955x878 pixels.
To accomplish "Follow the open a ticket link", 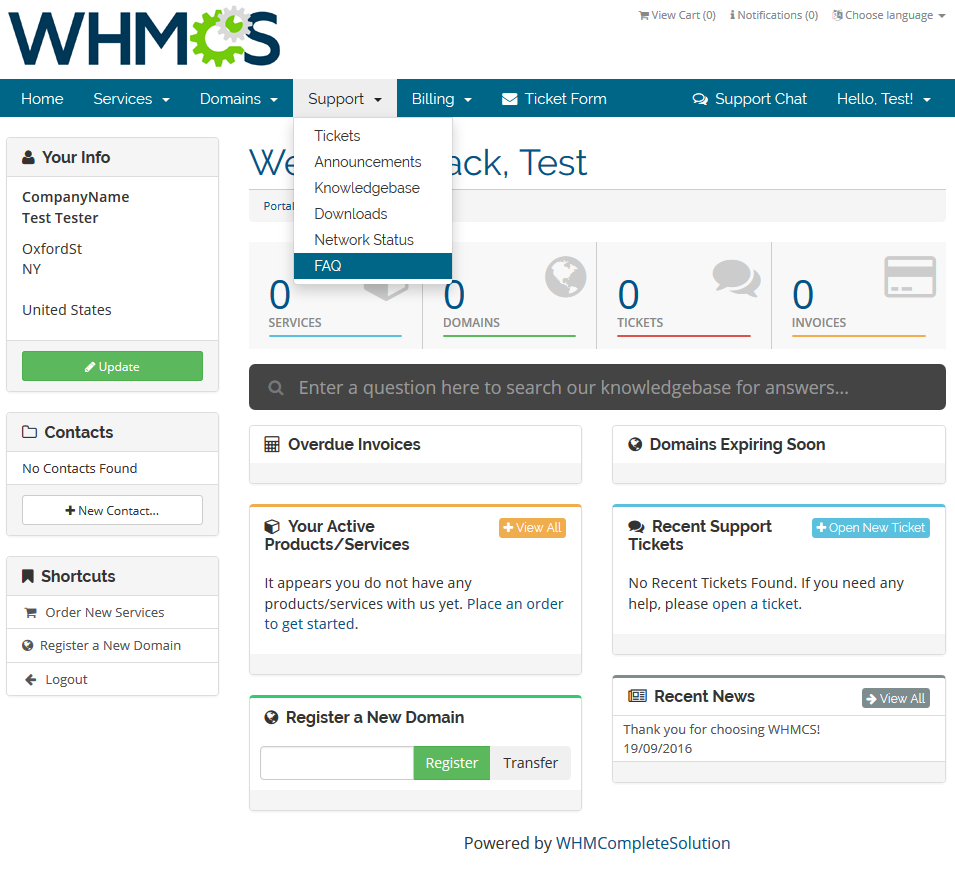I will [x=755, y=604].
